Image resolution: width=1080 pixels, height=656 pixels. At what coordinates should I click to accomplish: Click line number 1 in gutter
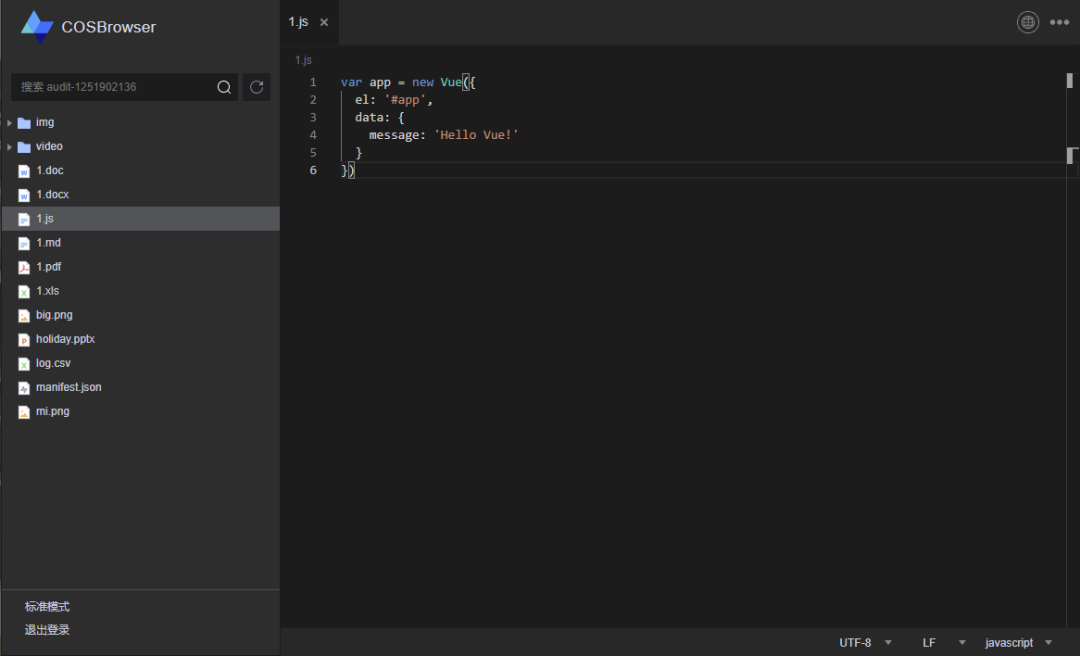pyautogui.click(x=313, y=82)
